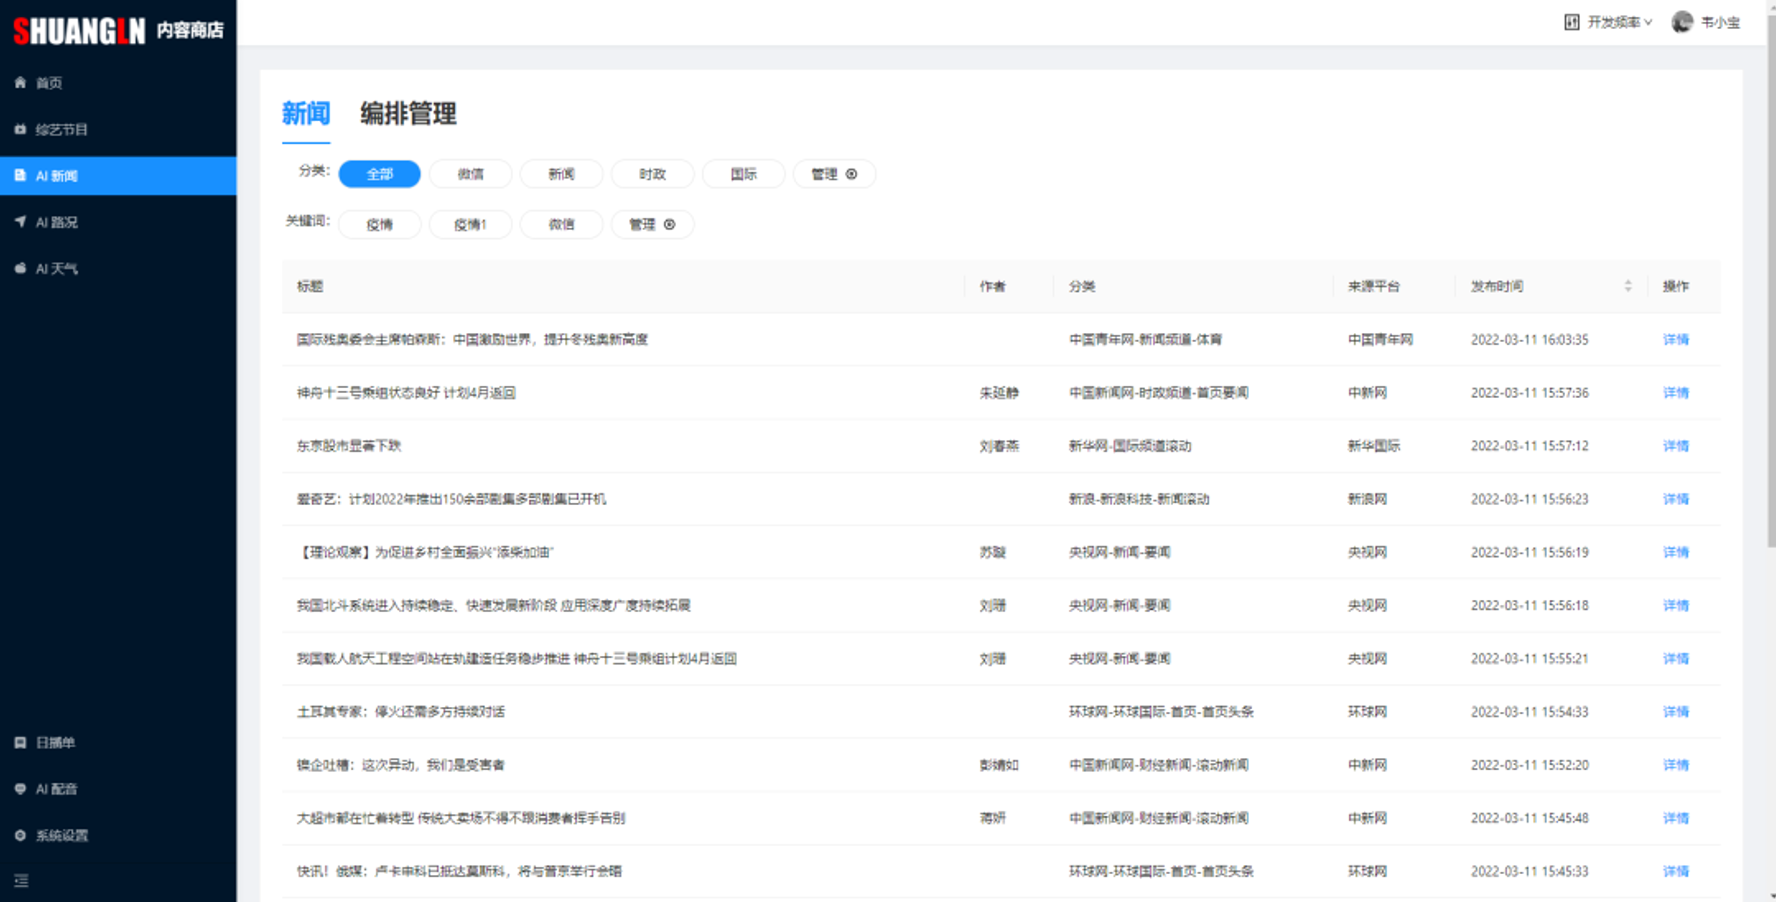
Task: Toggle the 疫情 keyword filter
Action: (380, 224)
